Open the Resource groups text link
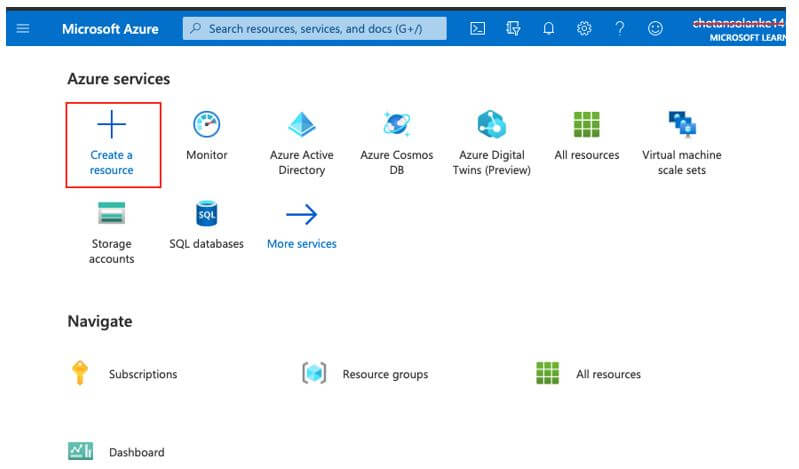 point(385,374)
